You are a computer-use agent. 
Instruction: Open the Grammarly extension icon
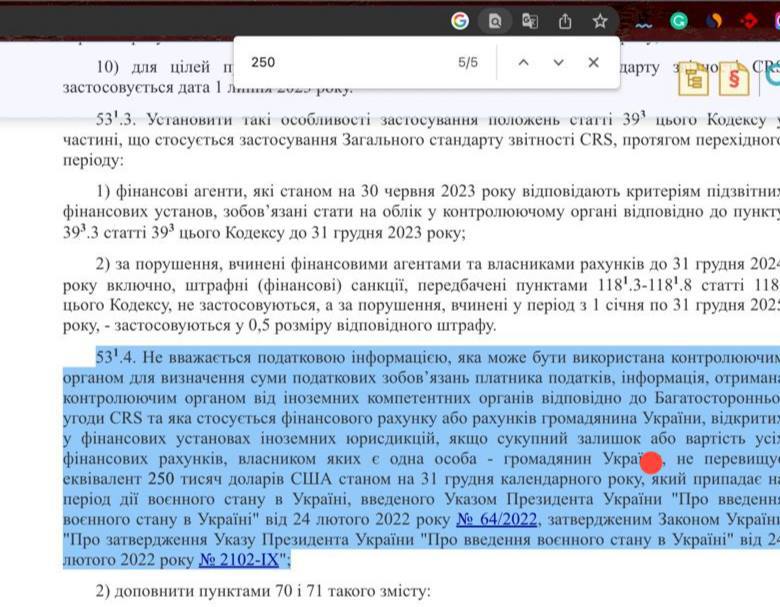click(679, 20)
